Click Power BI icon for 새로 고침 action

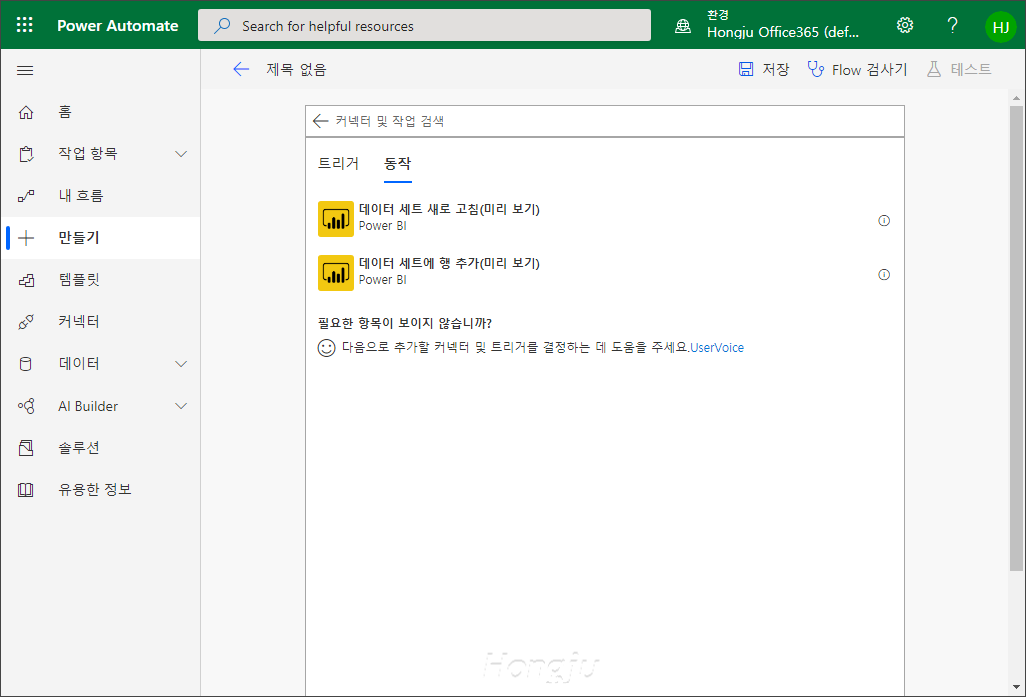point(336,219)
